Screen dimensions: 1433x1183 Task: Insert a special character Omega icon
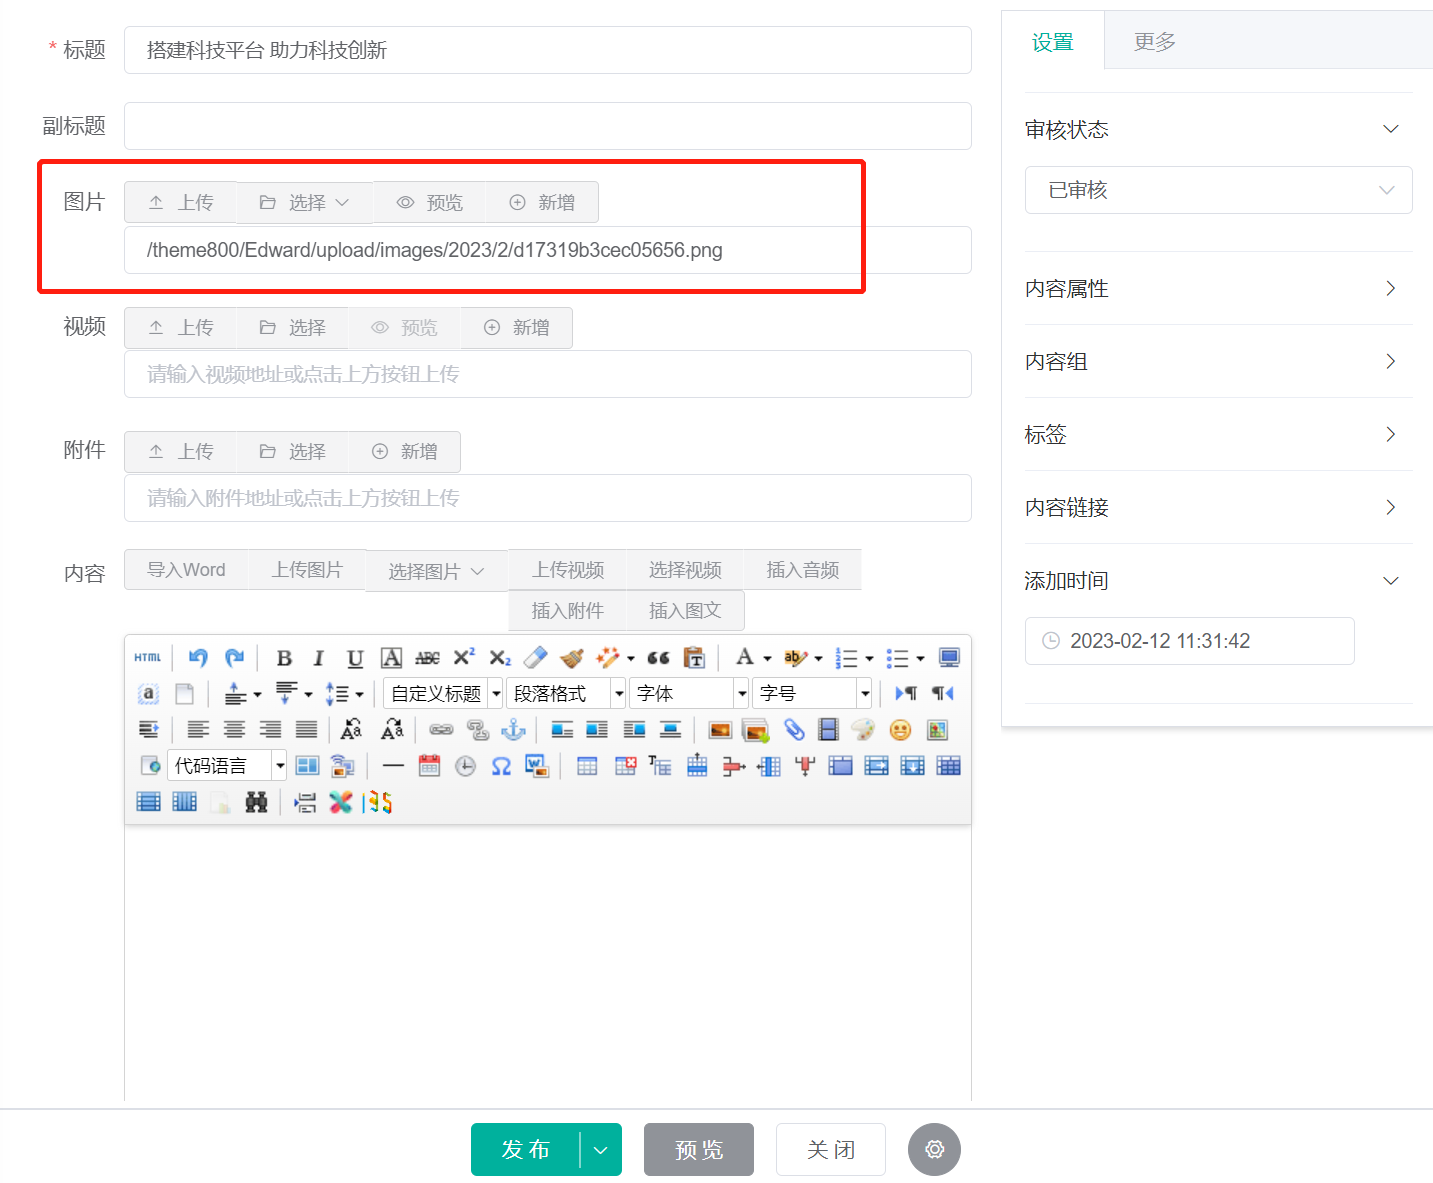[x=501, y=766]
